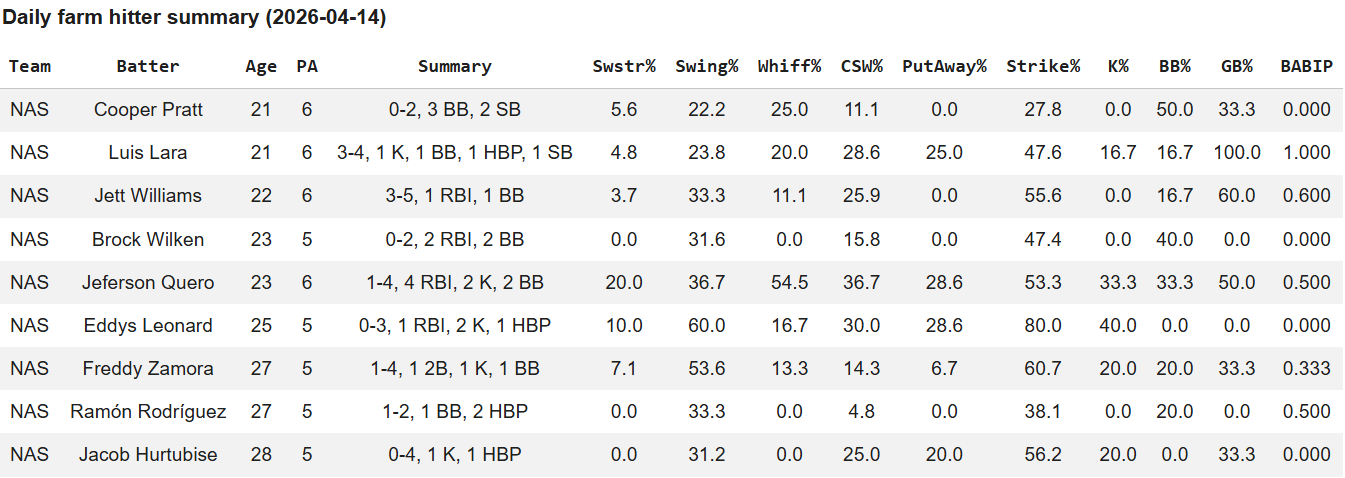Click the Age column header
The image size is (1345, 478).
coord(261,67)
